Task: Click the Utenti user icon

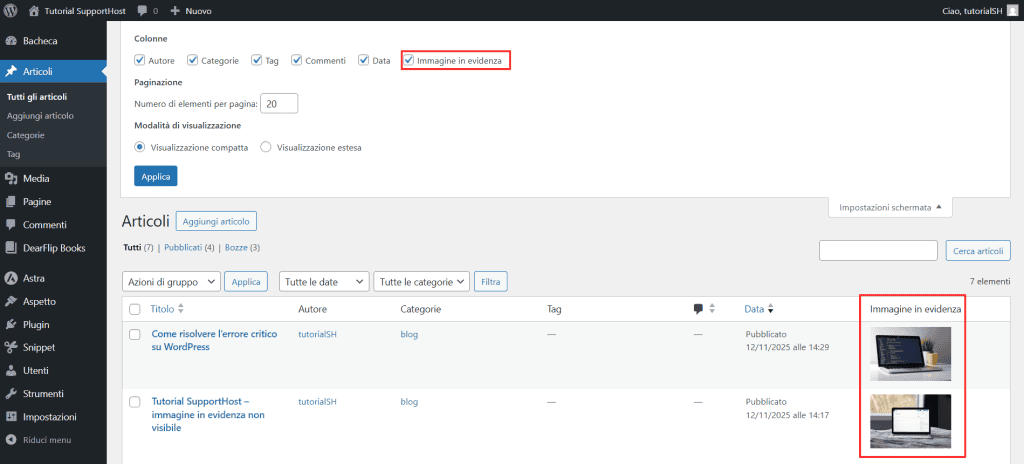Action: [10, 371]
